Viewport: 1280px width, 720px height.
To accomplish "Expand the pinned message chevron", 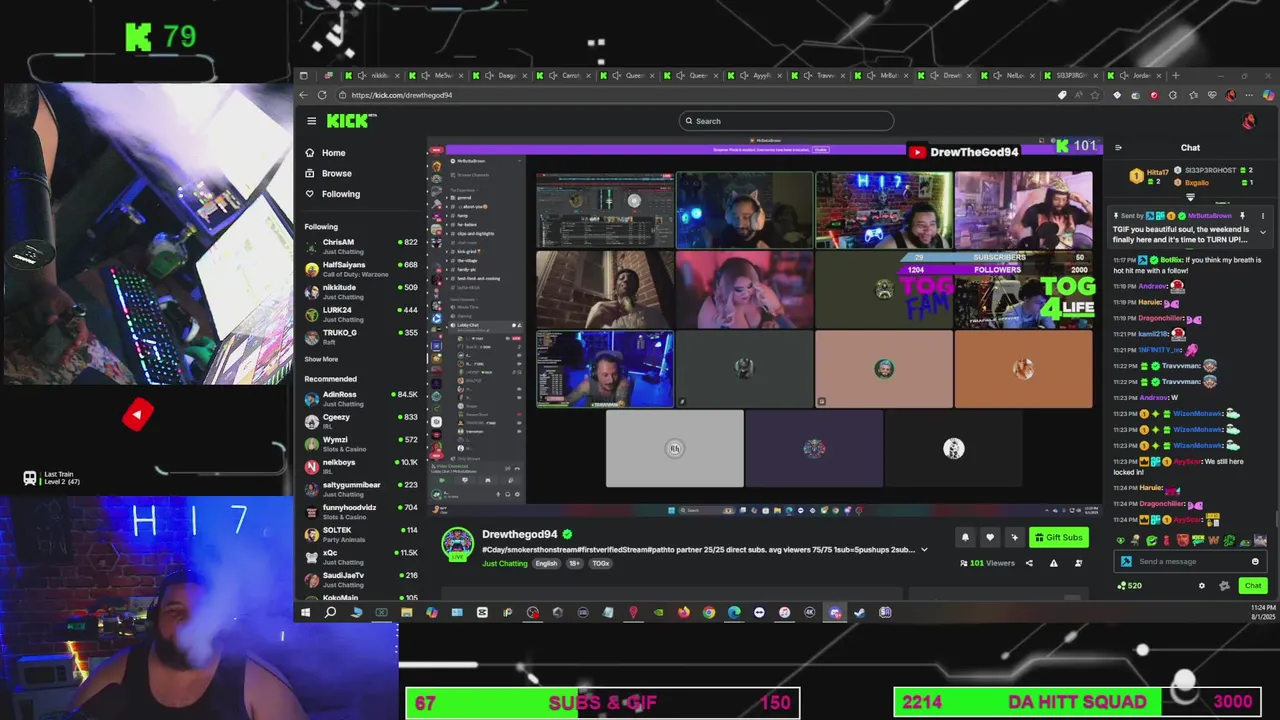I will pyautogui.click(x=1262, y=232).
